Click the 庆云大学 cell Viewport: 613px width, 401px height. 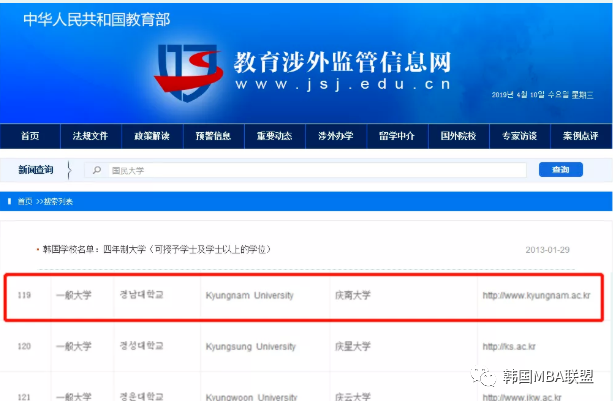coord(353,397)
